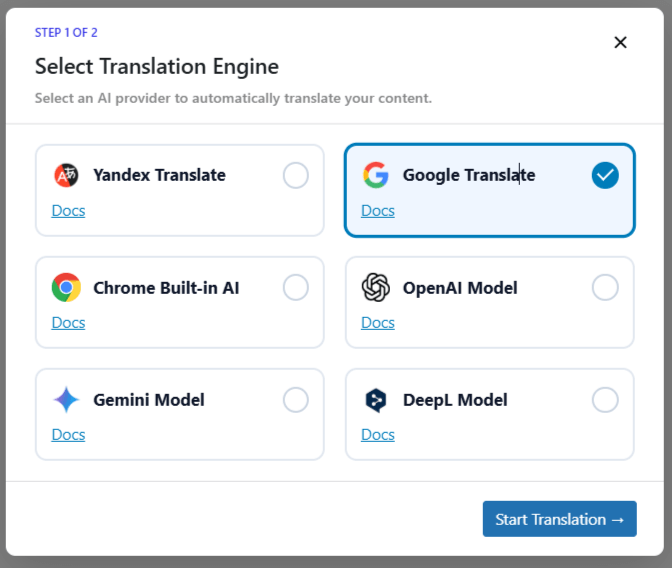Select the Chrome Built-in AI radio button
The height and width of the screenshot is (568, 672).
(296, 288)
